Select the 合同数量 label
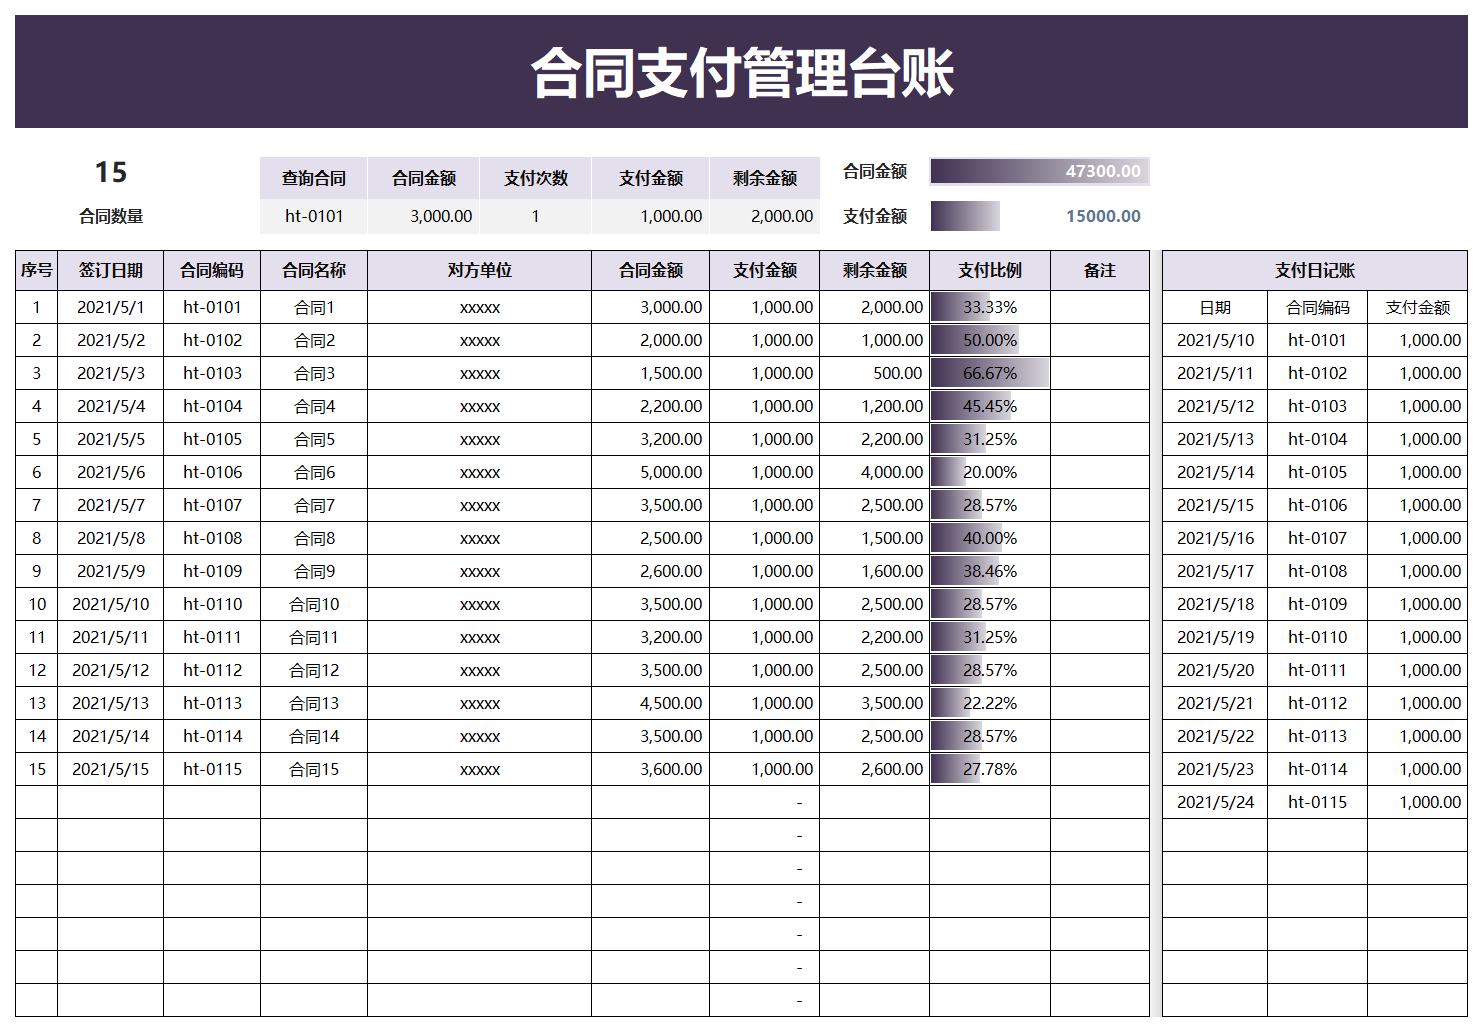The height and width of the screenshot is (1032, 1483). pos(111,216)
